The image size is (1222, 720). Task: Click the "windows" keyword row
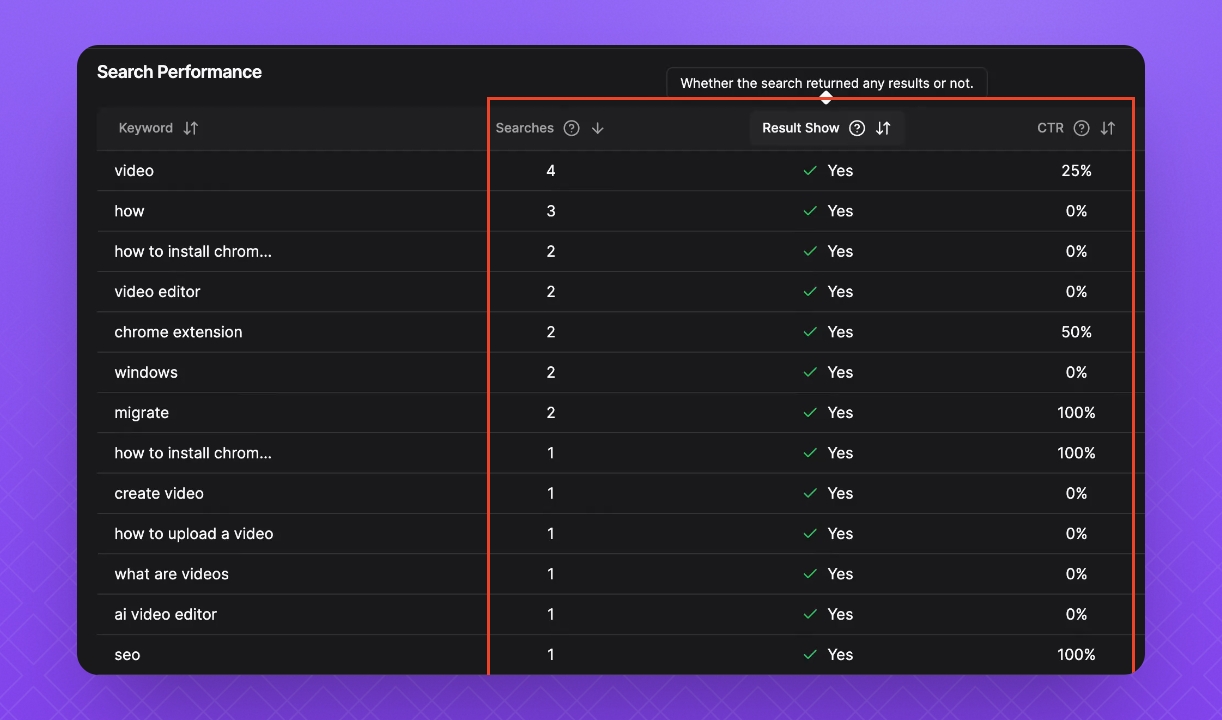point(146,372)
